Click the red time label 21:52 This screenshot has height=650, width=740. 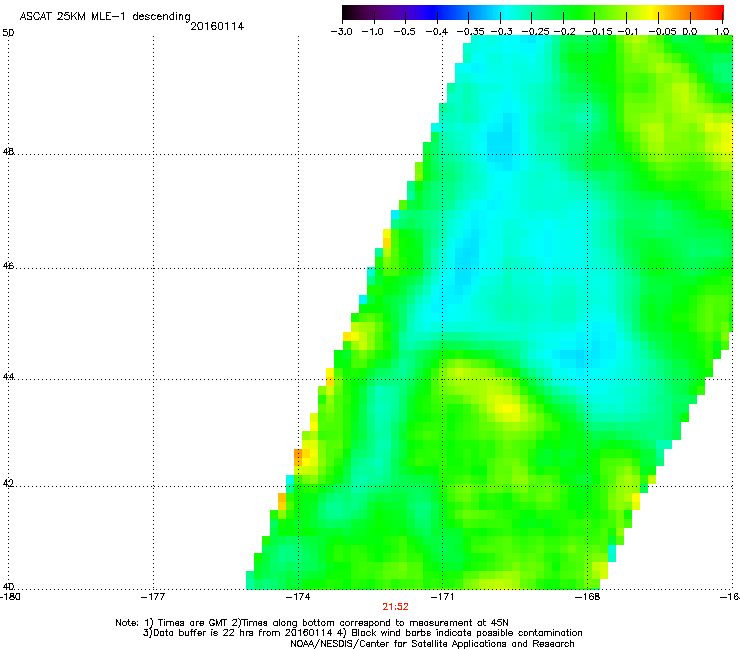395,607
